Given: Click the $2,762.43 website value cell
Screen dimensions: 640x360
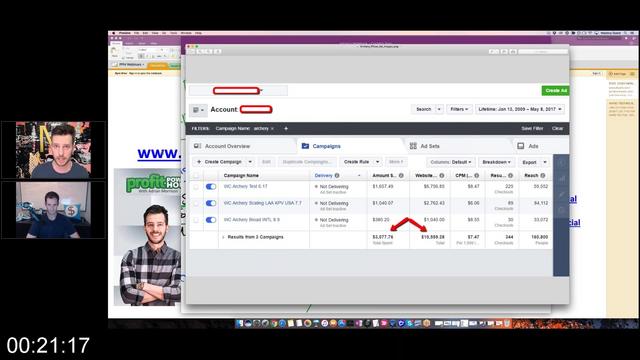Looking at the screenshot, I should point(434,203).
